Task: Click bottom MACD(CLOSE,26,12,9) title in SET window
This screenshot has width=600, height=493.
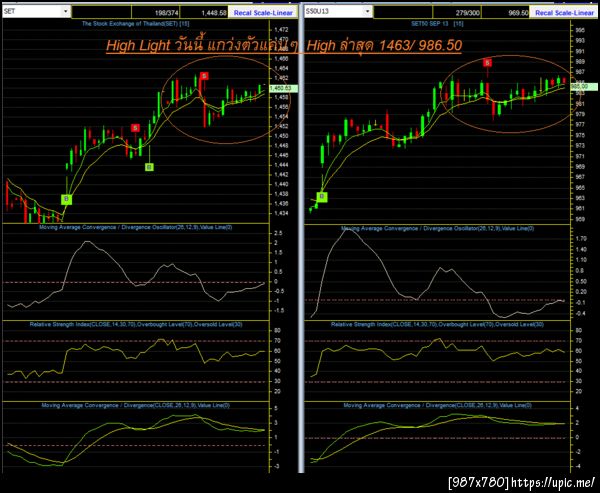Action: point(135,405)
